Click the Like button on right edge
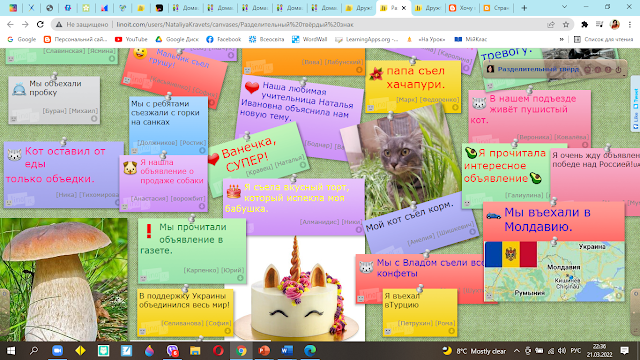The image size is (640, 360). (636, 121)
